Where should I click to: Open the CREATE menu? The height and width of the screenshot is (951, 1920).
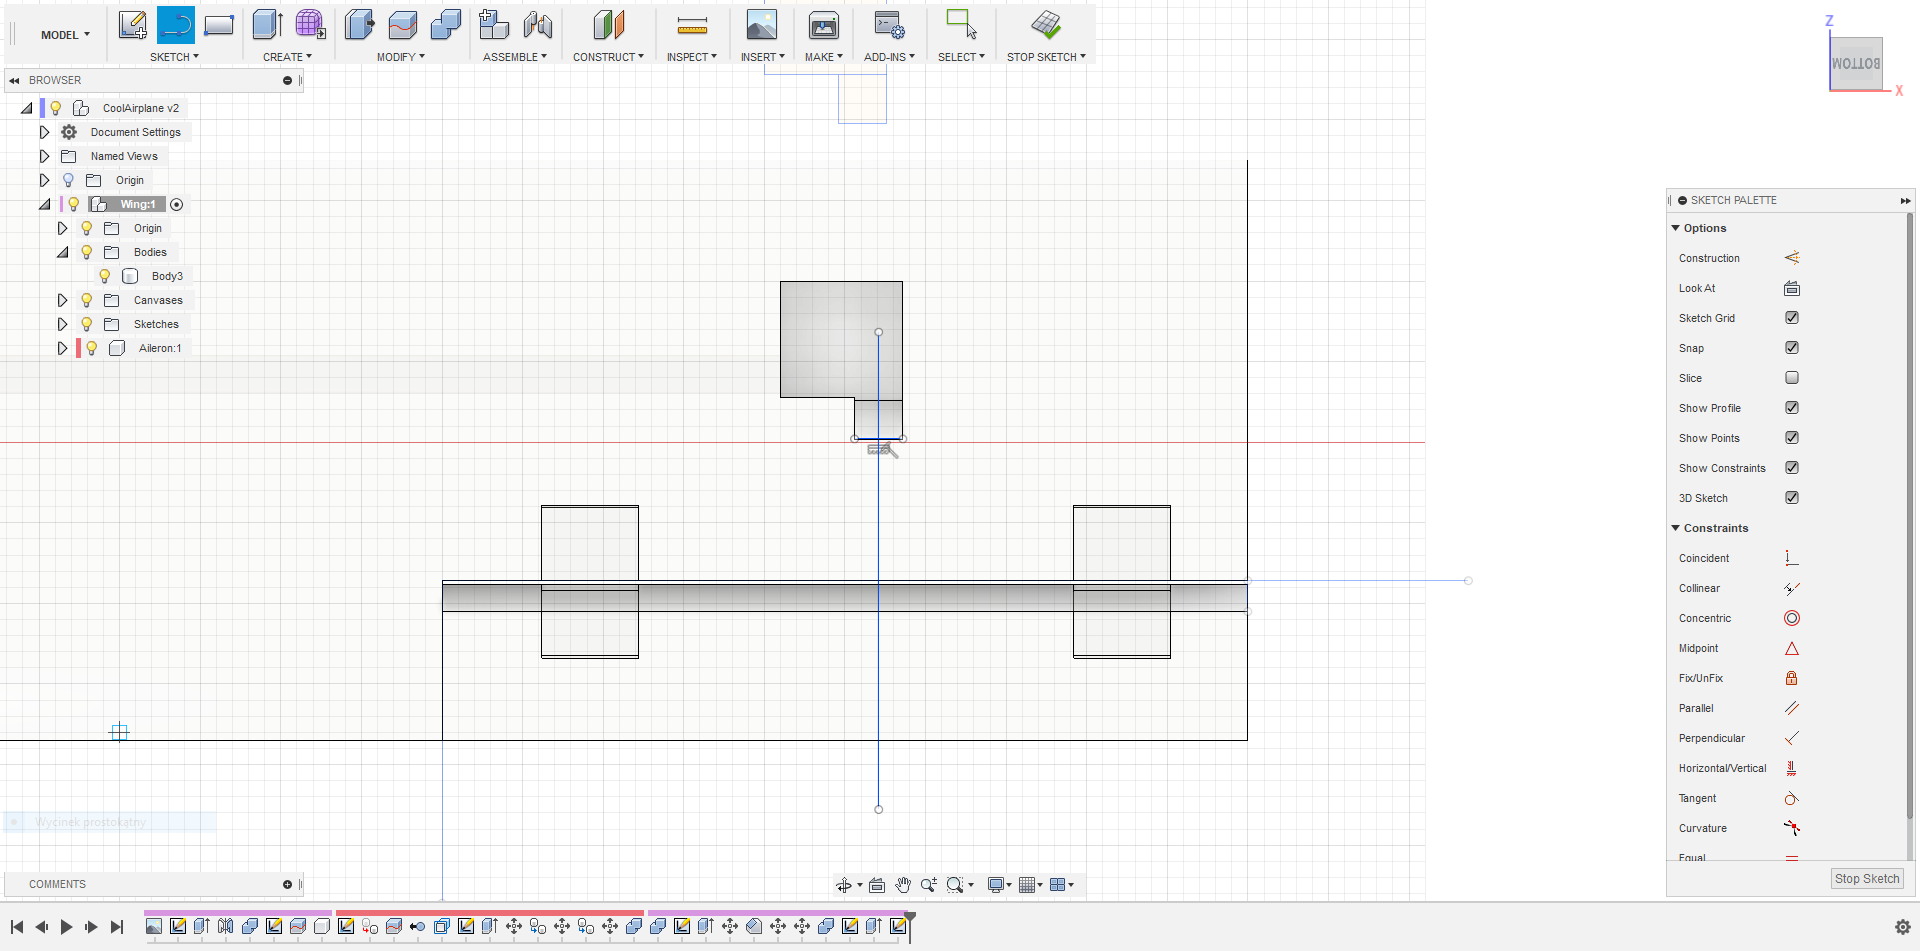[x=287, y=57]
